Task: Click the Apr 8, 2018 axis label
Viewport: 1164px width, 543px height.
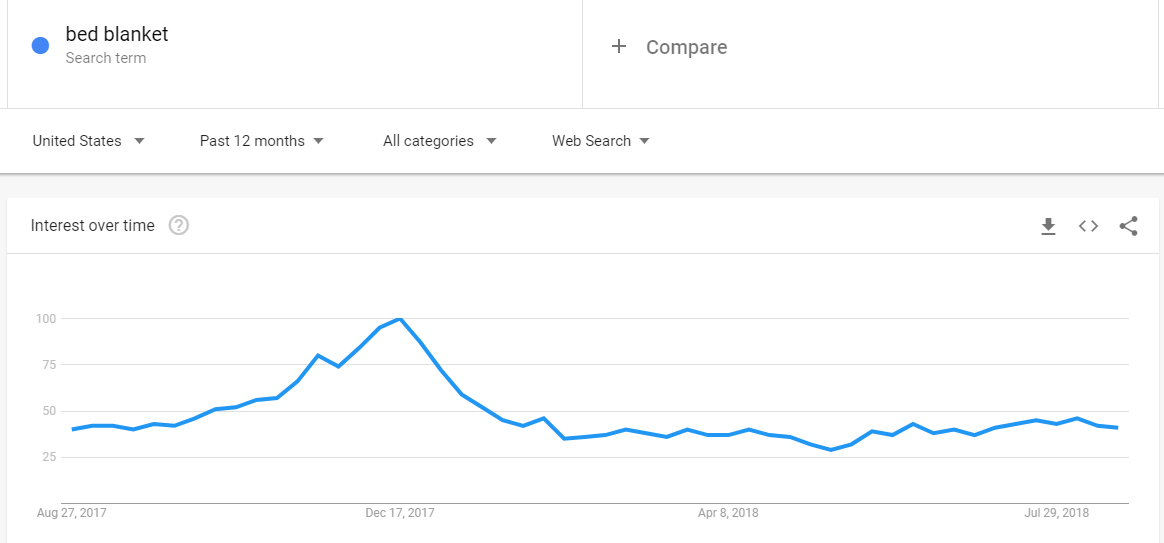Action: pos(728,513)
